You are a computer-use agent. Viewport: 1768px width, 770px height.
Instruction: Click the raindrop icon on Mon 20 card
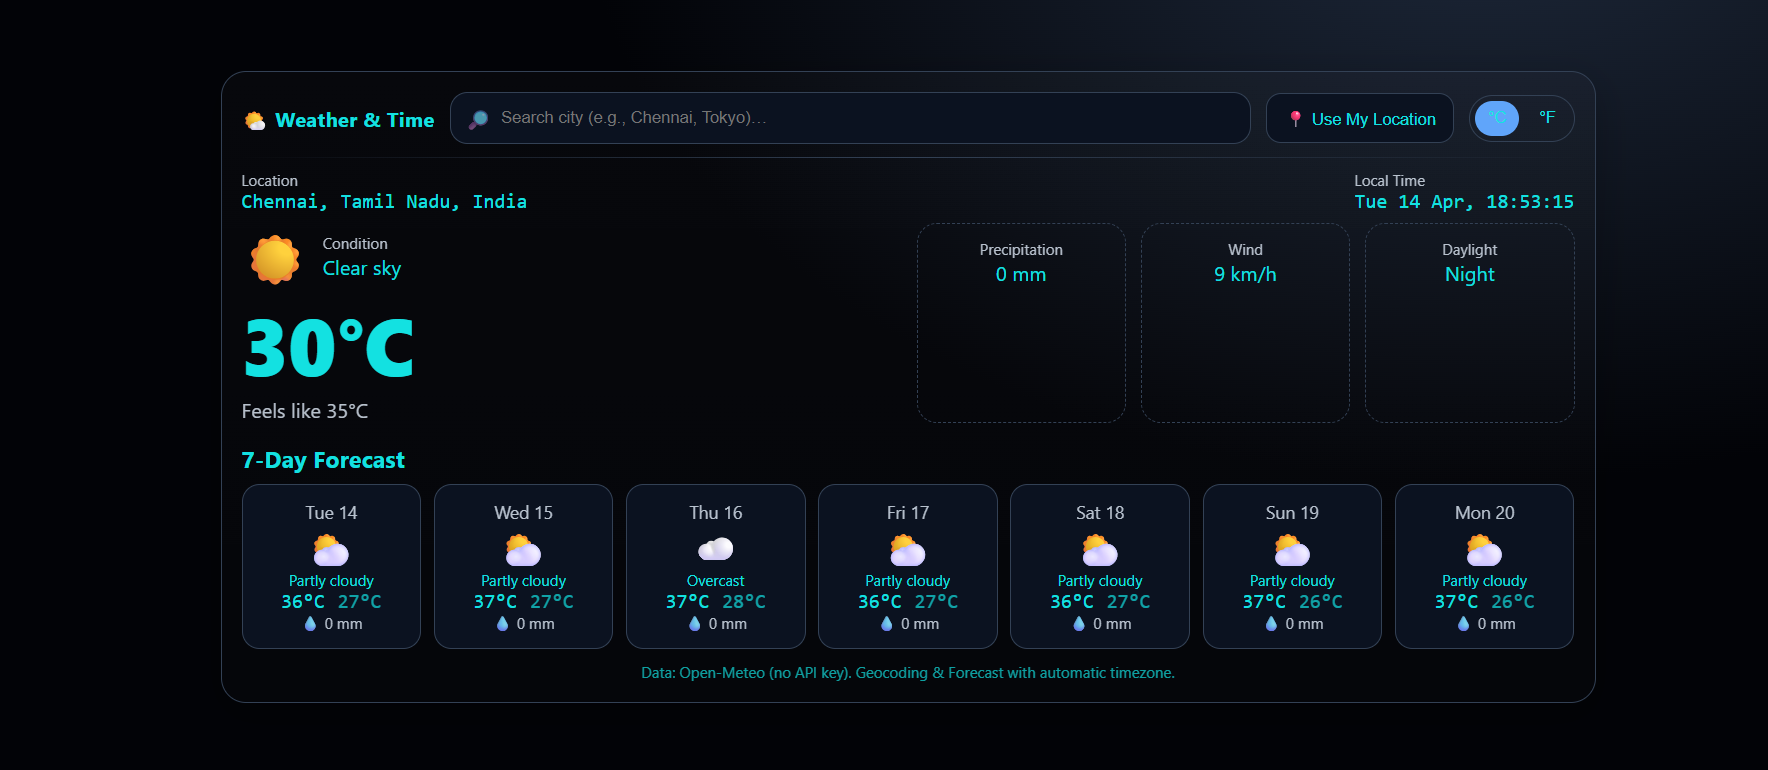point(1464,624)
